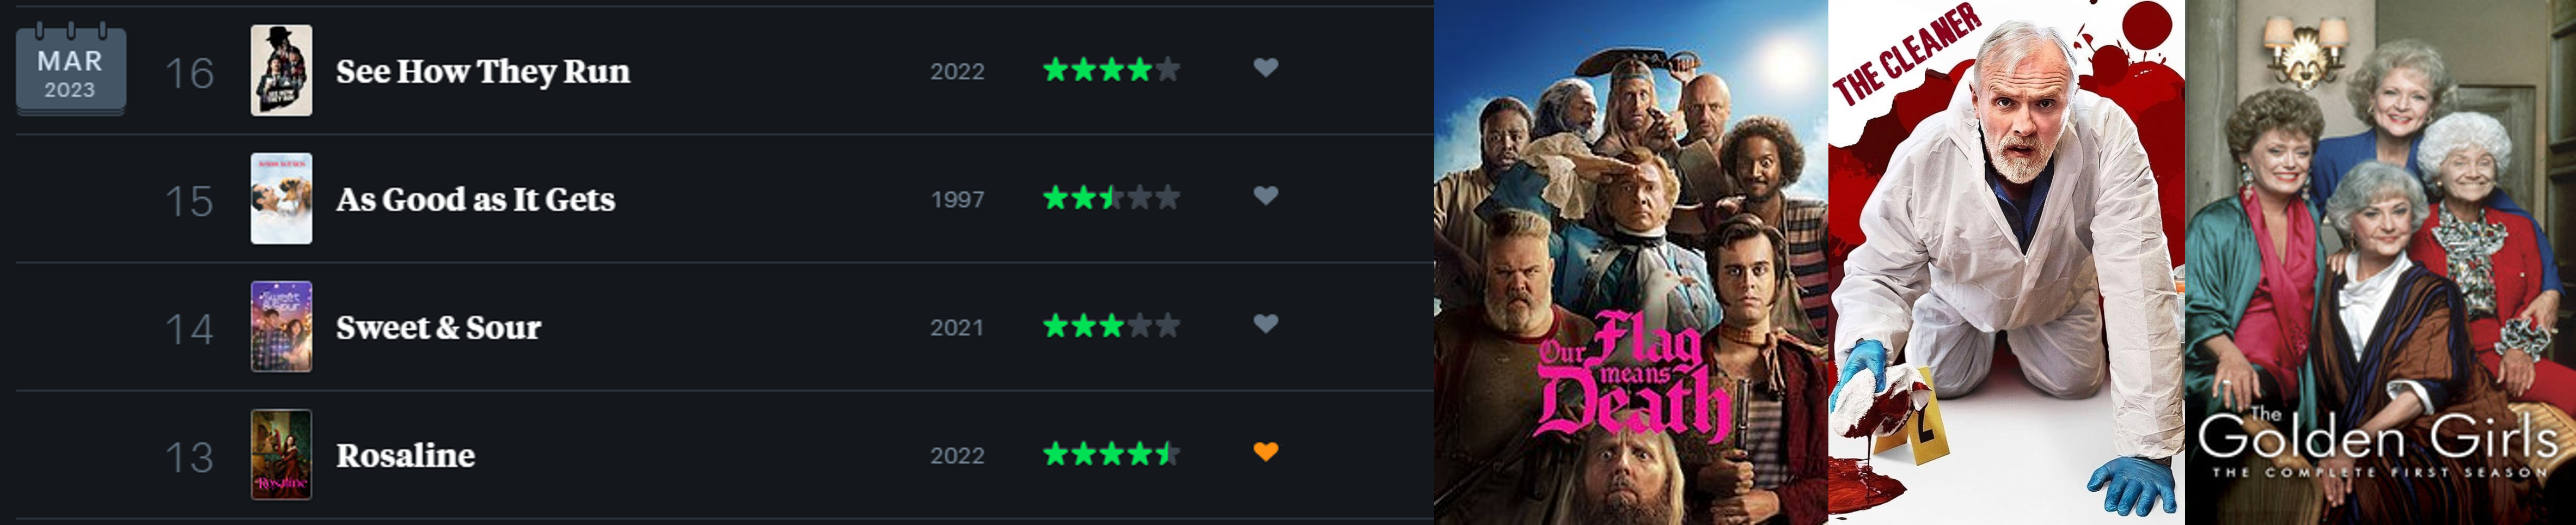2576x525 pixels.
Task: Open As Good as It Gets poster thumbnail
Action: [281, 199]
